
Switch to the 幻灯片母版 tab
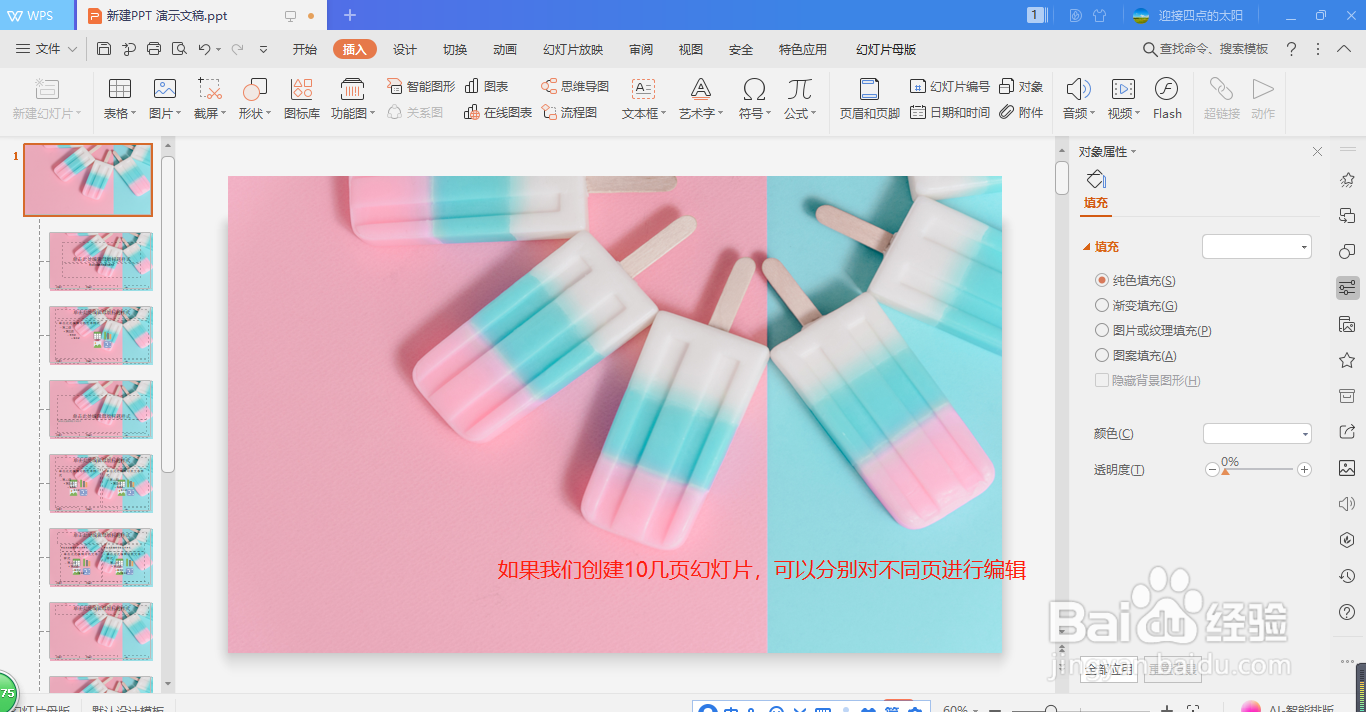coord(886,49)
